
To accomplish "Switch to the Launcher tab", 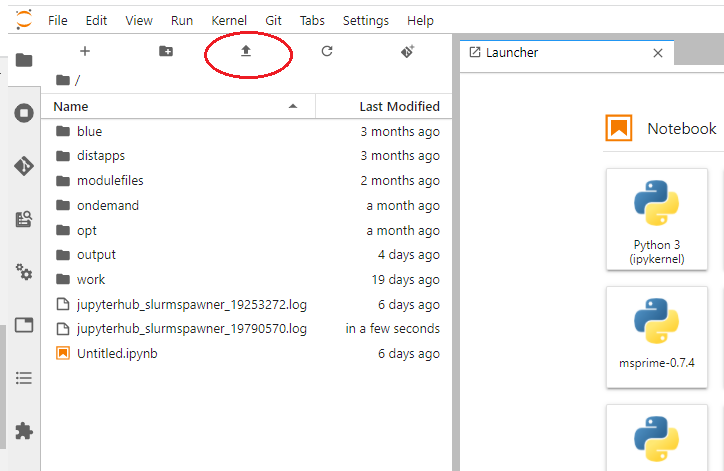I will click(x=512, y=52).
